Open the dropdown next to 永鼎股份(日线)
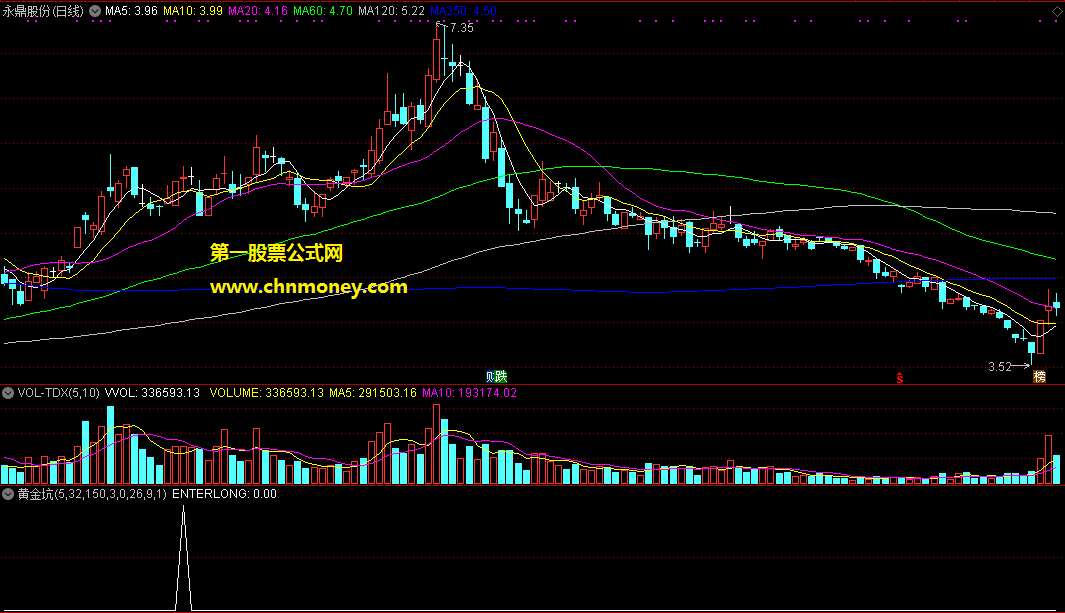 click(95, 11)
